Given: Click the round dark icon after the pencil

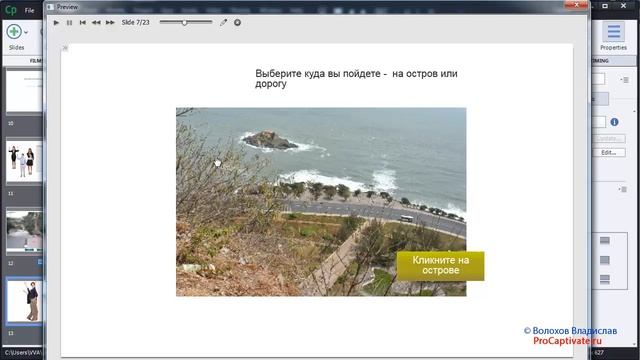Looking at the screenshot, I should [237, 22].
